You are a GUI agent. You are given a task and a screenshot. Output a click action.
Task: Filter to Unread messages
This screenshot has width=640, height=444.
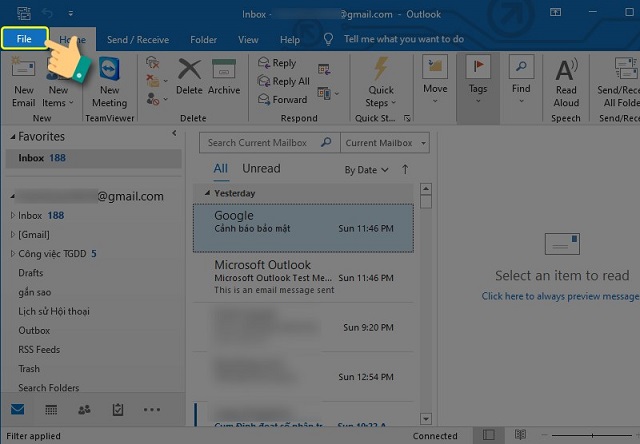coord(261,169)
